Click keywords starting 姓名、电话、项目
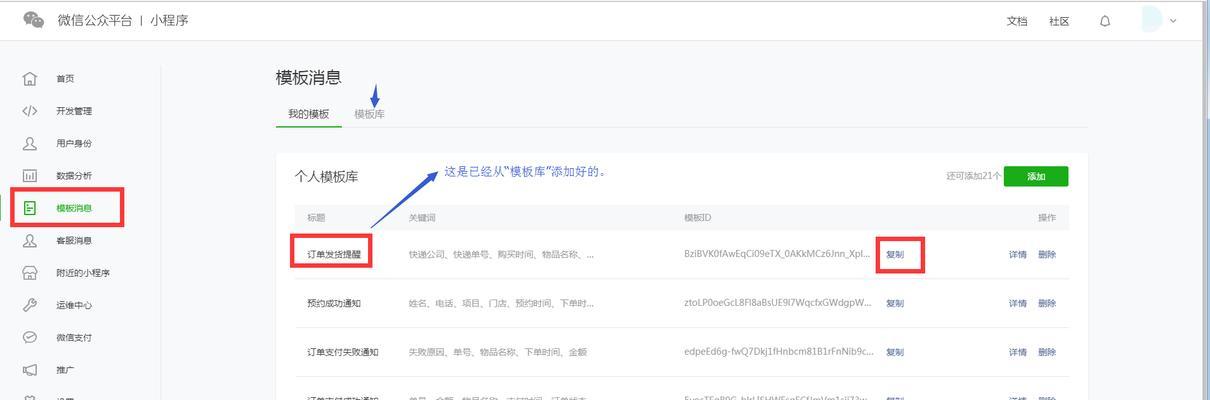The height and width of the screenshot is (400, 1210). click(x=501, y=303)
